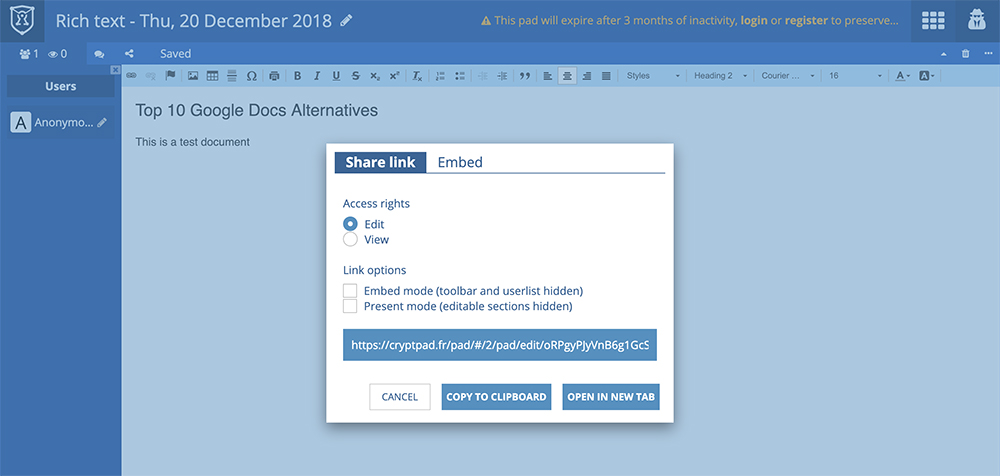This screenshot has width=1000, height=476.
Task: Click OPEN IN NEW TAB button
Action: [x=611, y=396]
